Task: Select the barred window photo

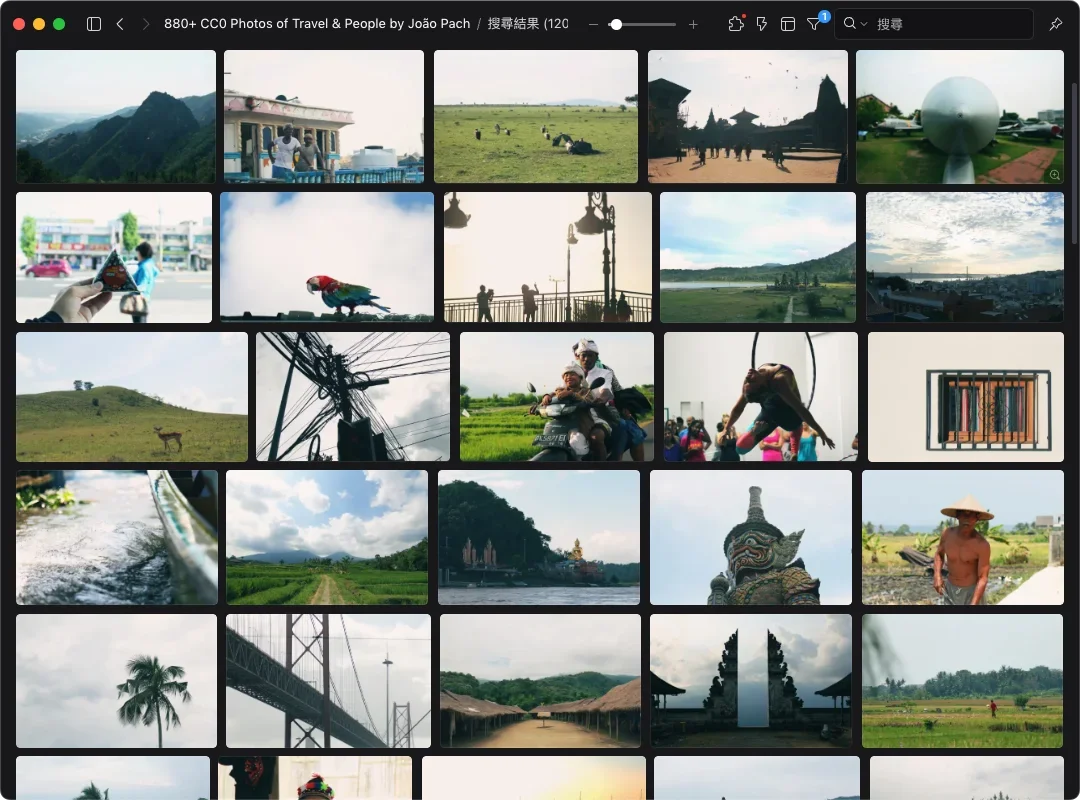Action: point(966,397)
